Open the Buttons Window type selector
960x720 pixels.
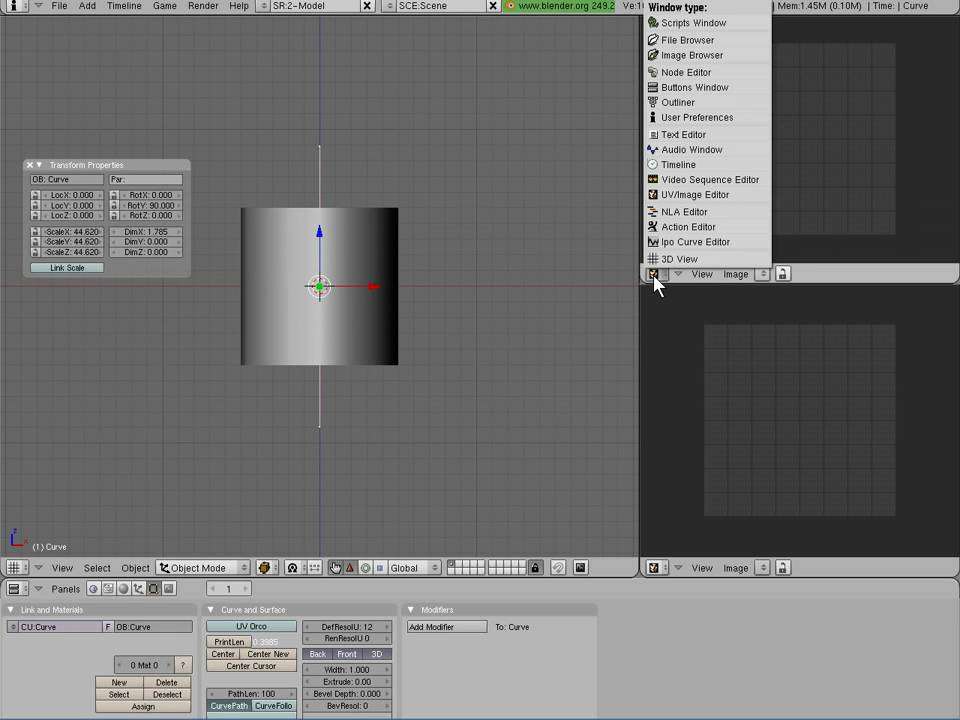click(17, 589)
